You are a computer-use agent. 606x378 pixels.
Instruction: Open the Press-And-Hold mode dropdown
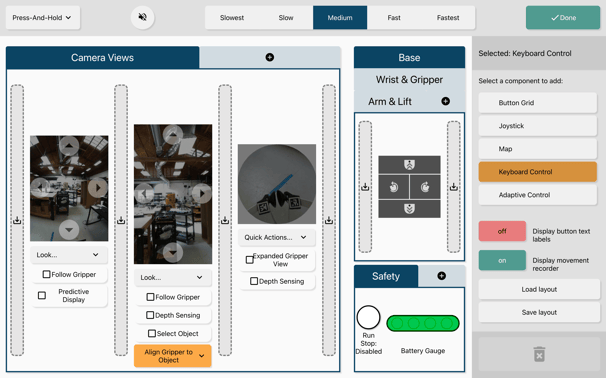(43, 17)
